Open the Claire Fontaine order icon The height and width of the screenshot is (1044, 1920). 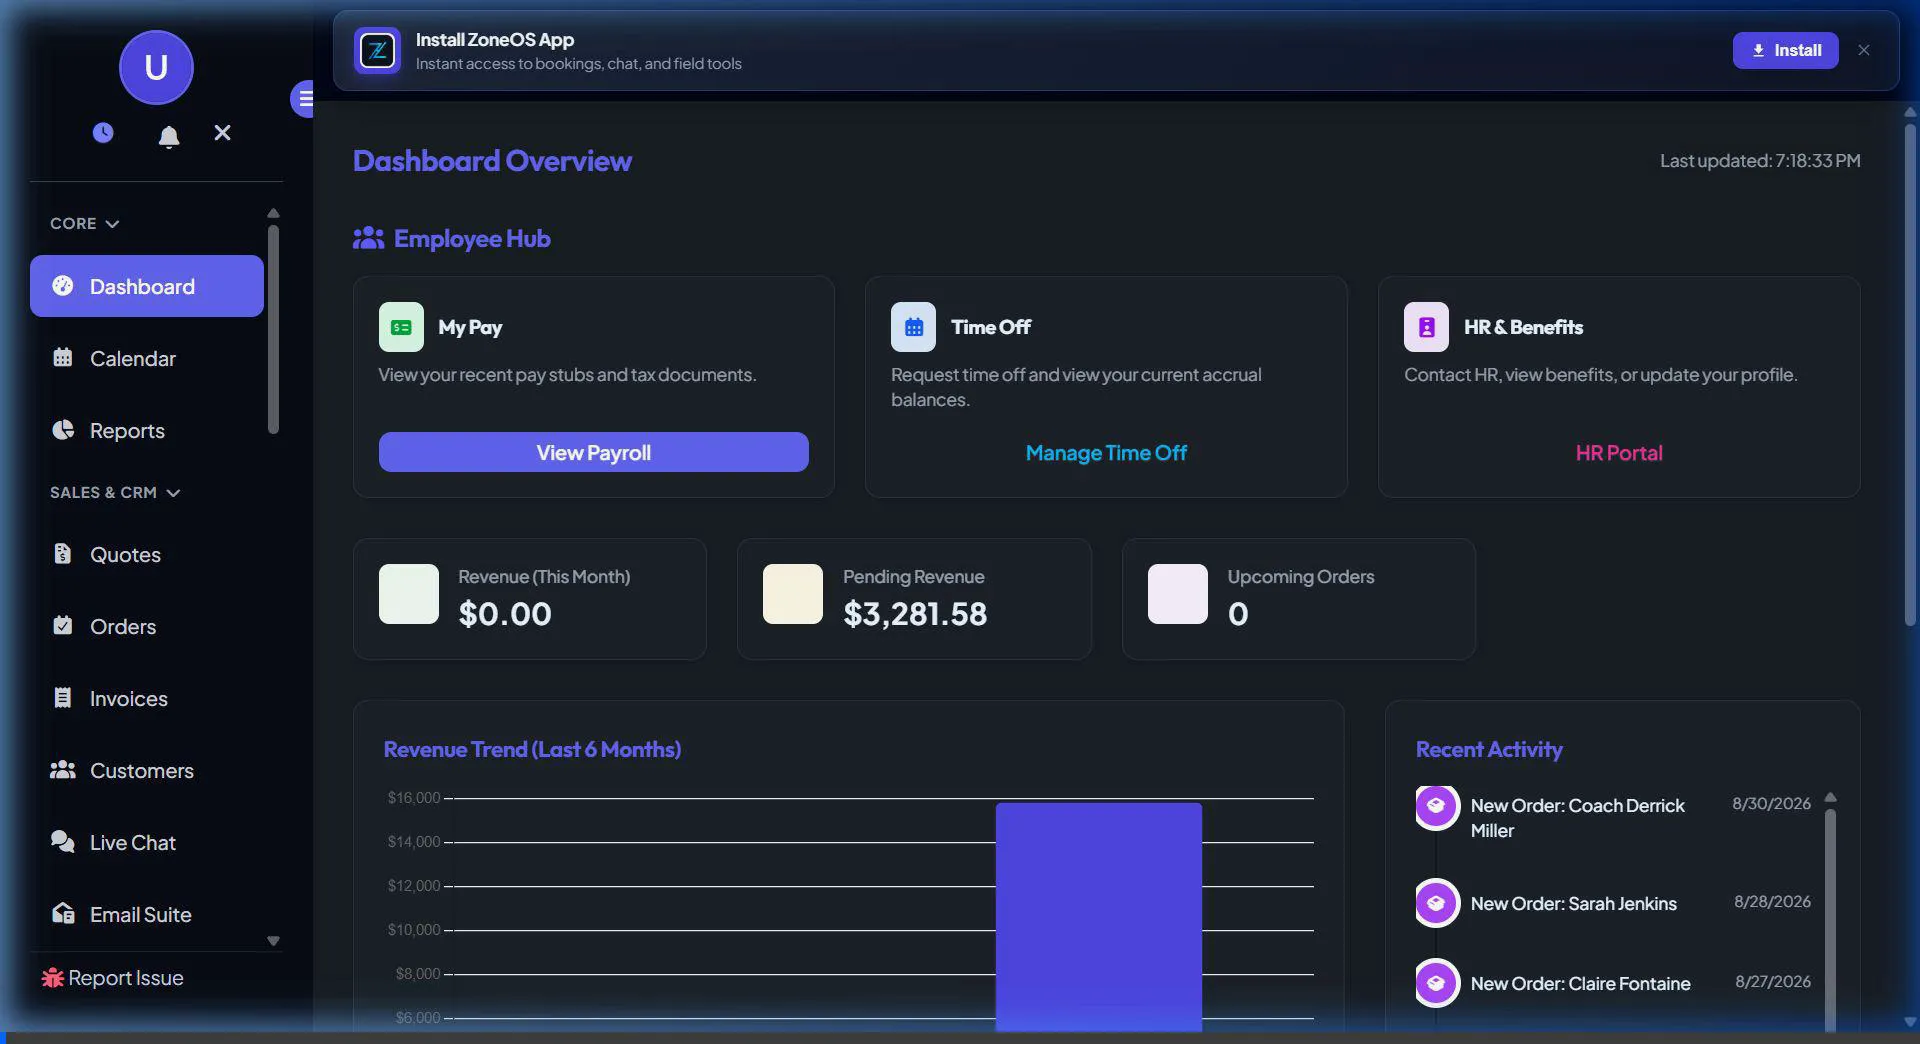[x=1436, y=983]
